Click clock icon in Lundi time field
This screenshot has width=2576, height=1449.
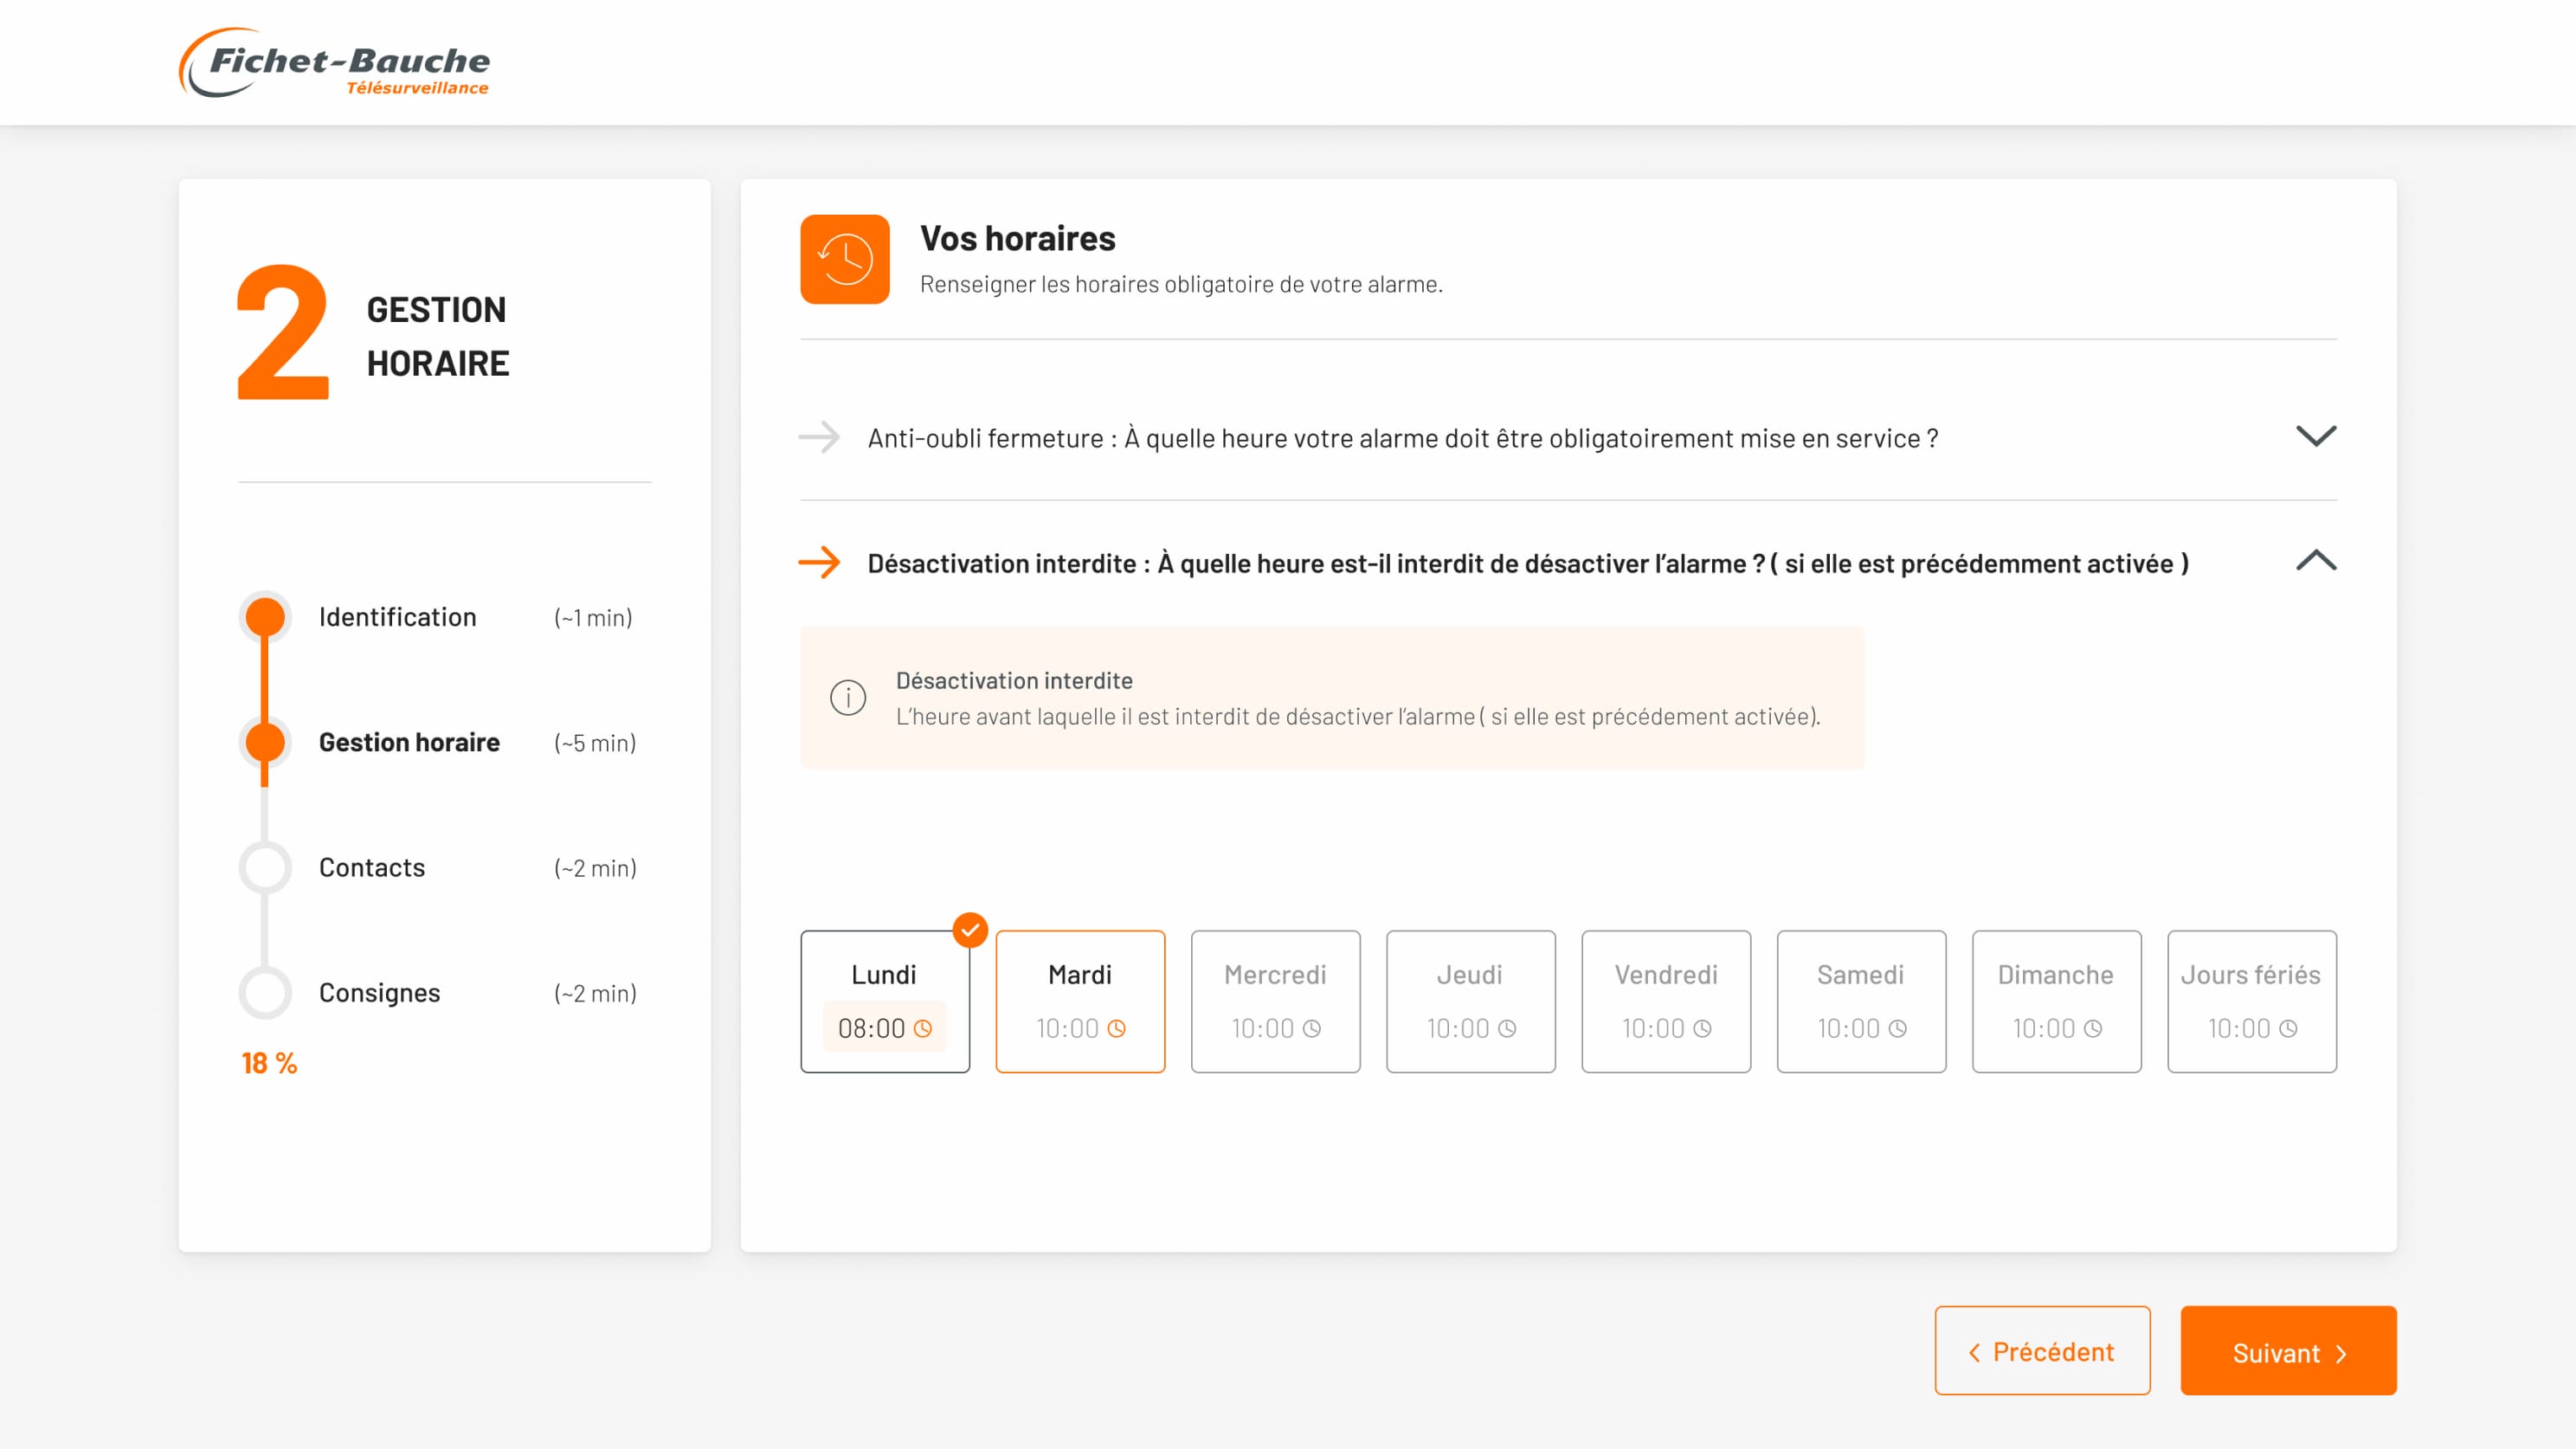(x=923, y=1028)
